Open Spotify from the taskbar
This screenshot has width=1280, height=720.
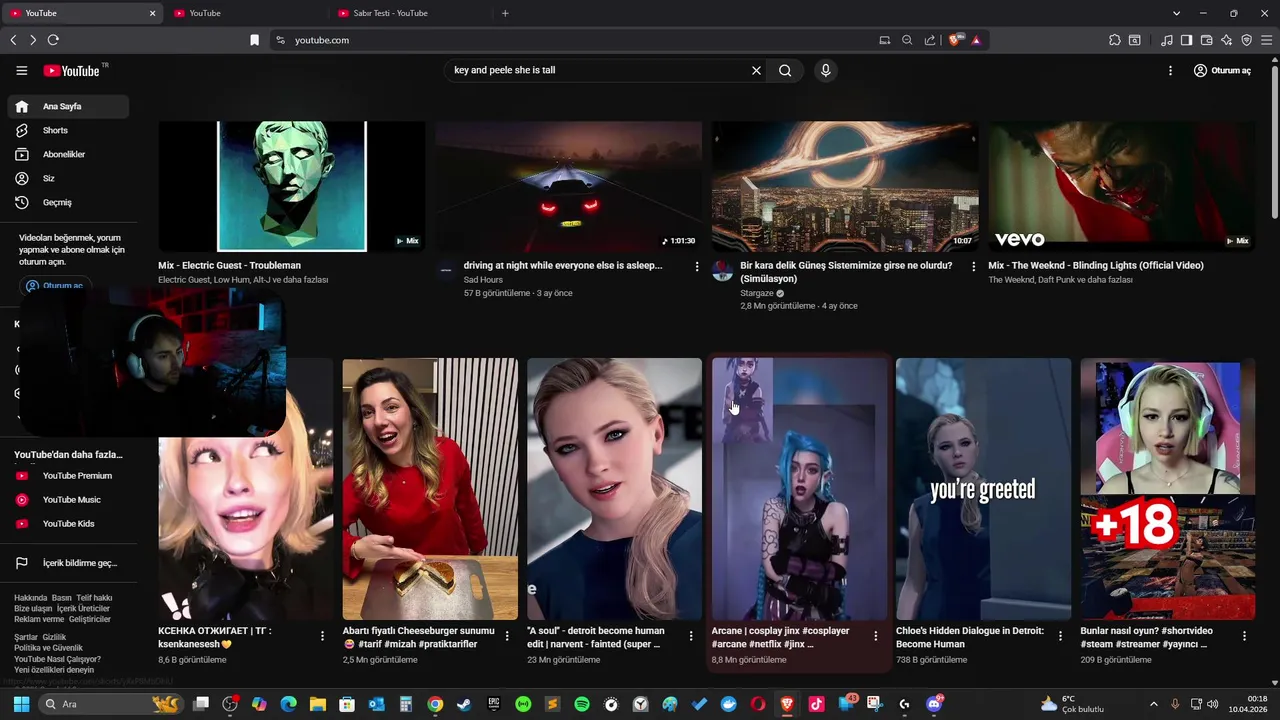click(582, 704)
